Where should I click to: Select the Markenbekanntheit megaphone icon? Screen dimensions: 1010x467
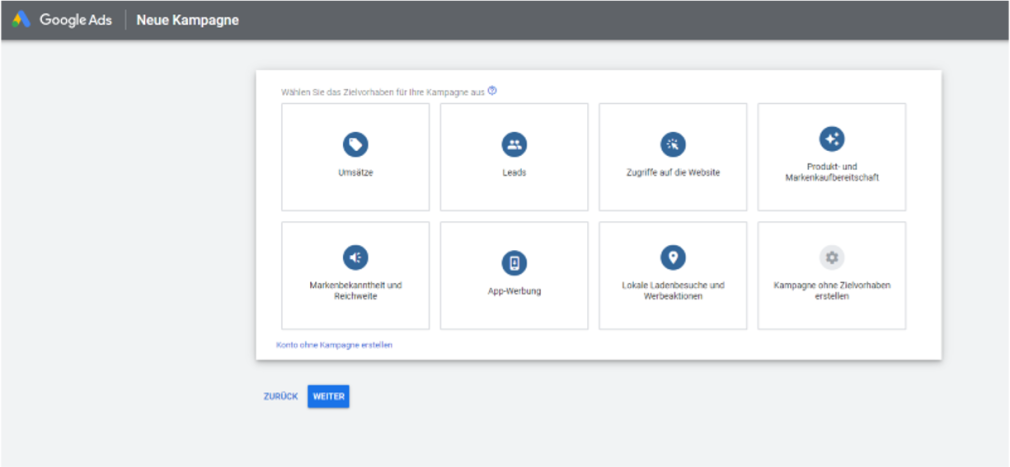click(x=355, y=257)
